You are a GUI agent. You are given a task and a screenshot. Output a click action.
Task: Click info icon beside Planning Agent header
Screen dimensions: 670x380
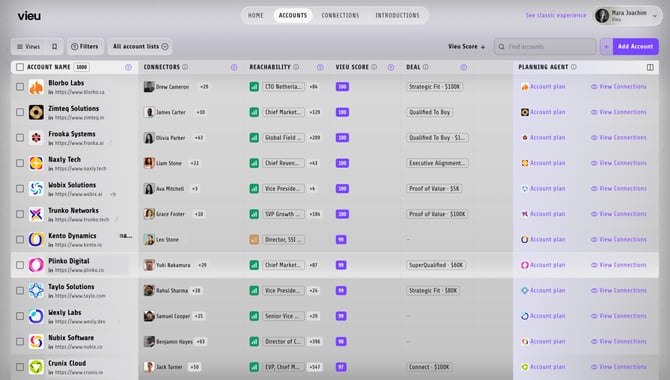point(574,67)
